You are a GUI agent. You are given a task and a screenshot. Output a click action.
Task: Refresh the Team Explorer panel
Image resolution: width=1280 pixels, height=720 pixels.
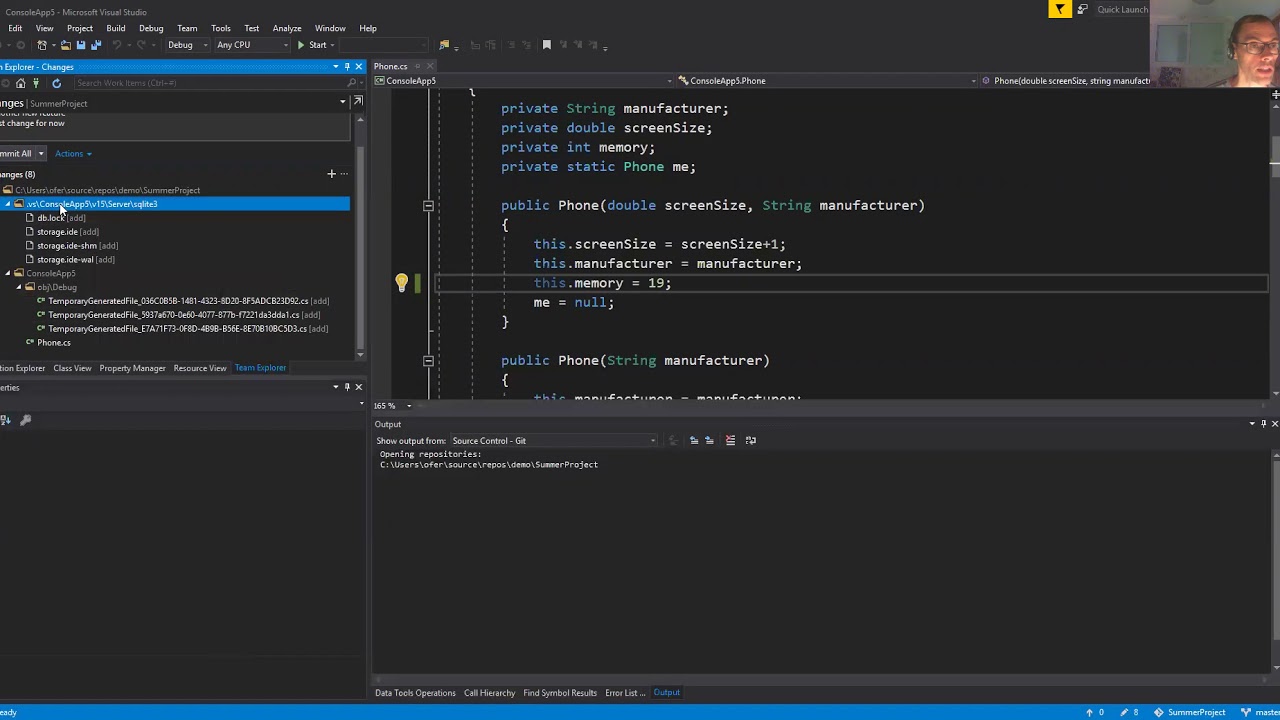tap(56, 83)
